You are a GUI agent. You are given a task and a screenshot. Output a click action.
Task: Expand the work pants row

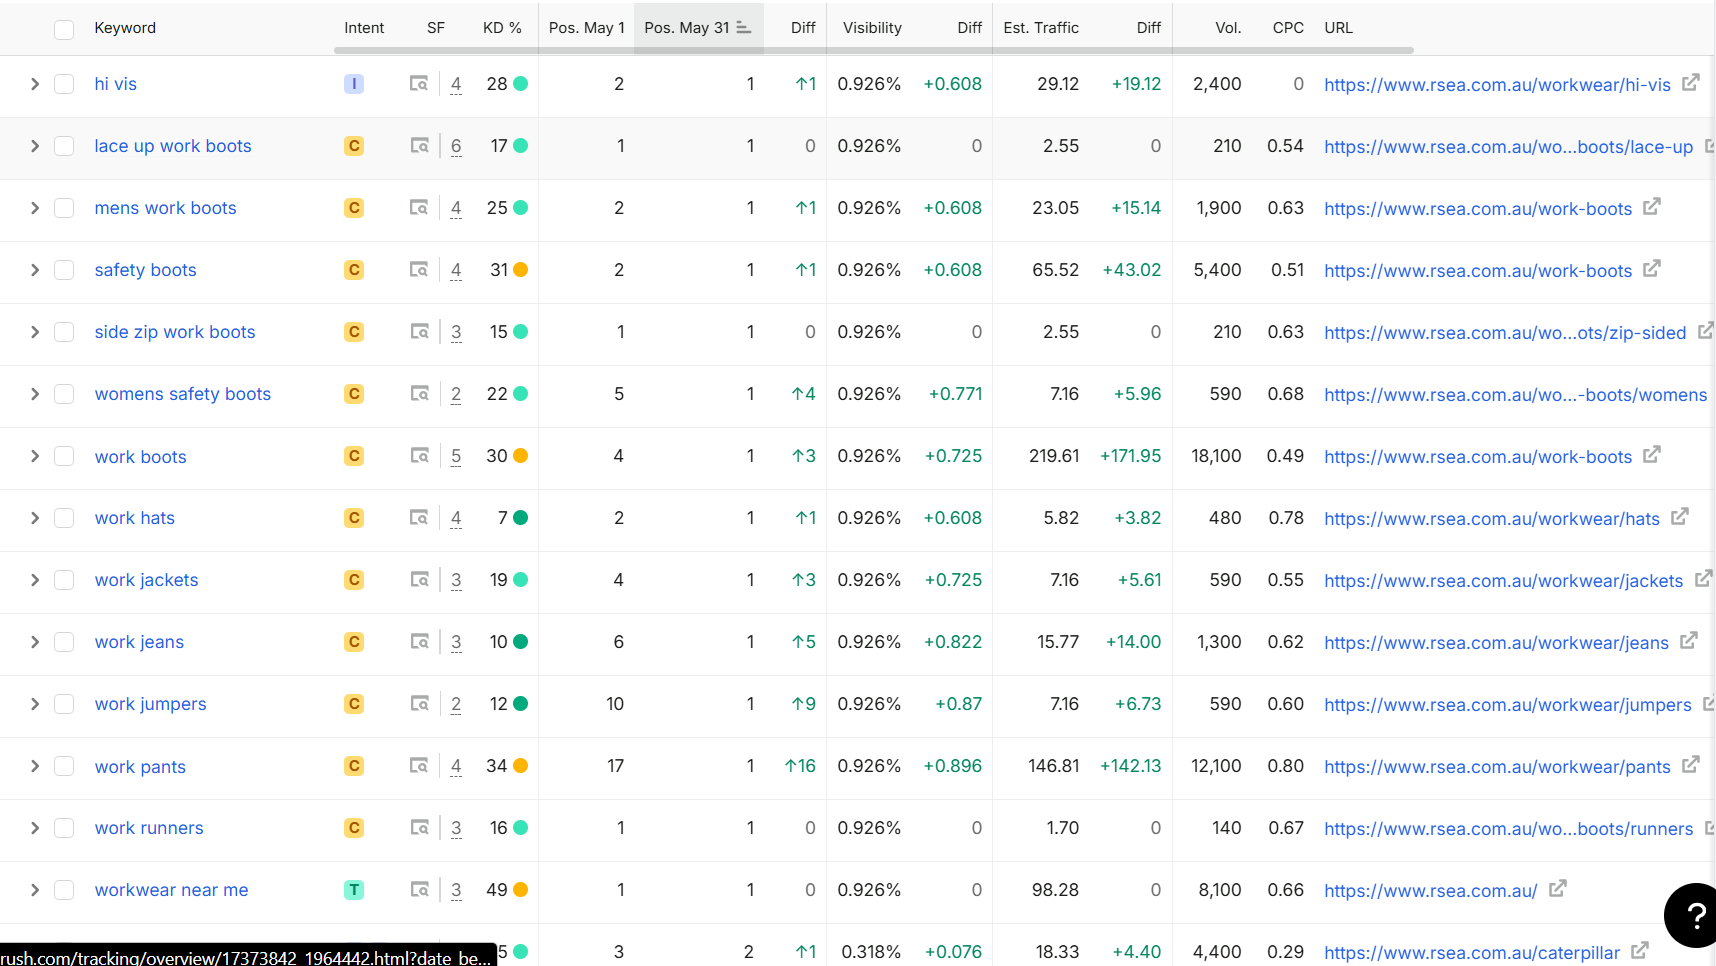point(35,766)
